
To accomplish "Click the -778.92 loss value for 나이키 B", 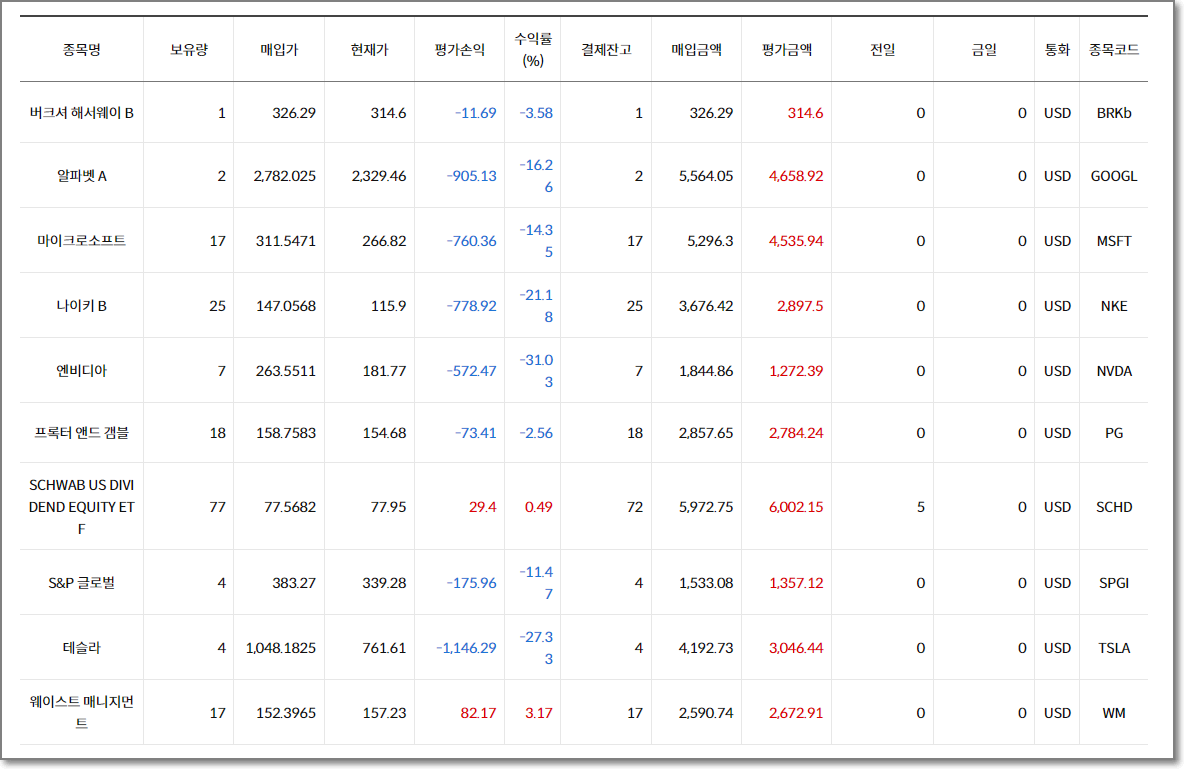I will [x=471, y=306].
